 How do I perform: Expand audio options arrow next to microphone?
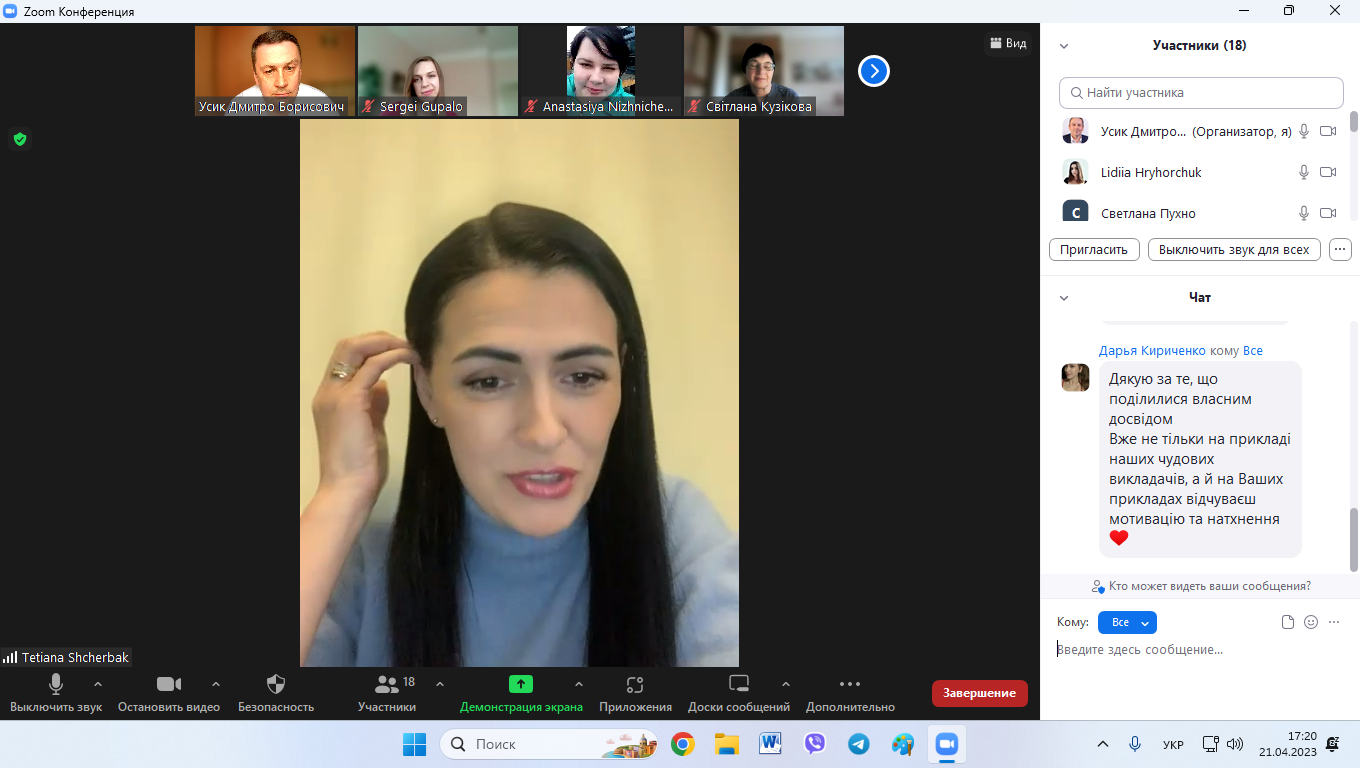coord(98,684)
